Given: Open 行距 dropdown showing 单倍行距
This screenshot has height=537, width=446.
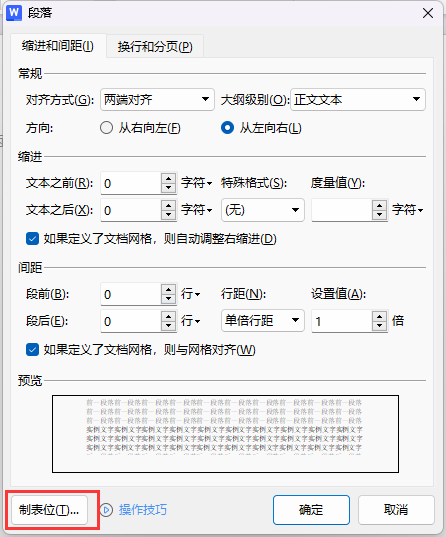Looking at the screenshot, I should pyautogui.click(x=263, y=321).
